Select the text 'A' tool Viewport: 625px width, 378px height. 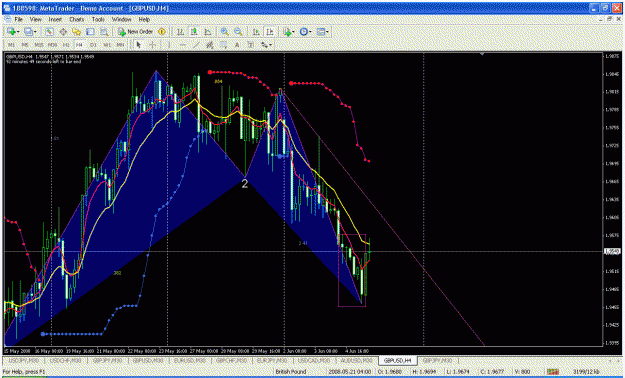tap(237, 45)
